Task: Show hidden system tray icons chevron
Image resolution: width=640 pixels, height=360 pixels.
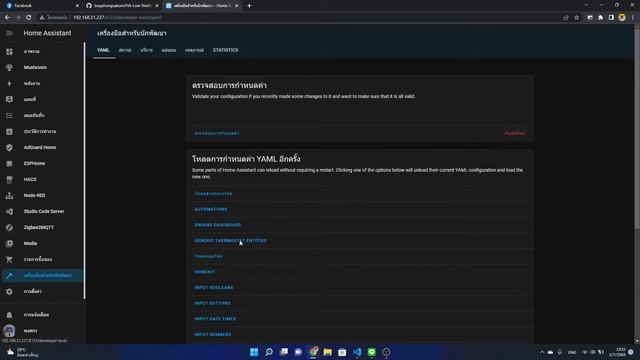Action: tap(542, 352)
